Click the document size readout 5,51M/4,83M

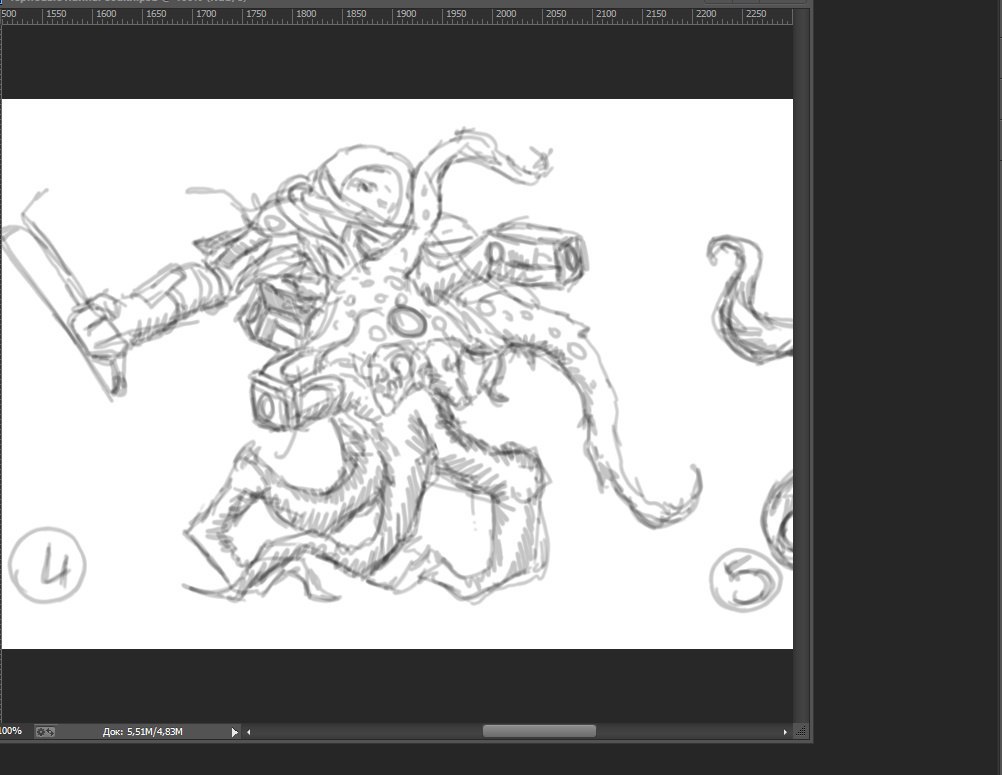[x=143, y=732]
